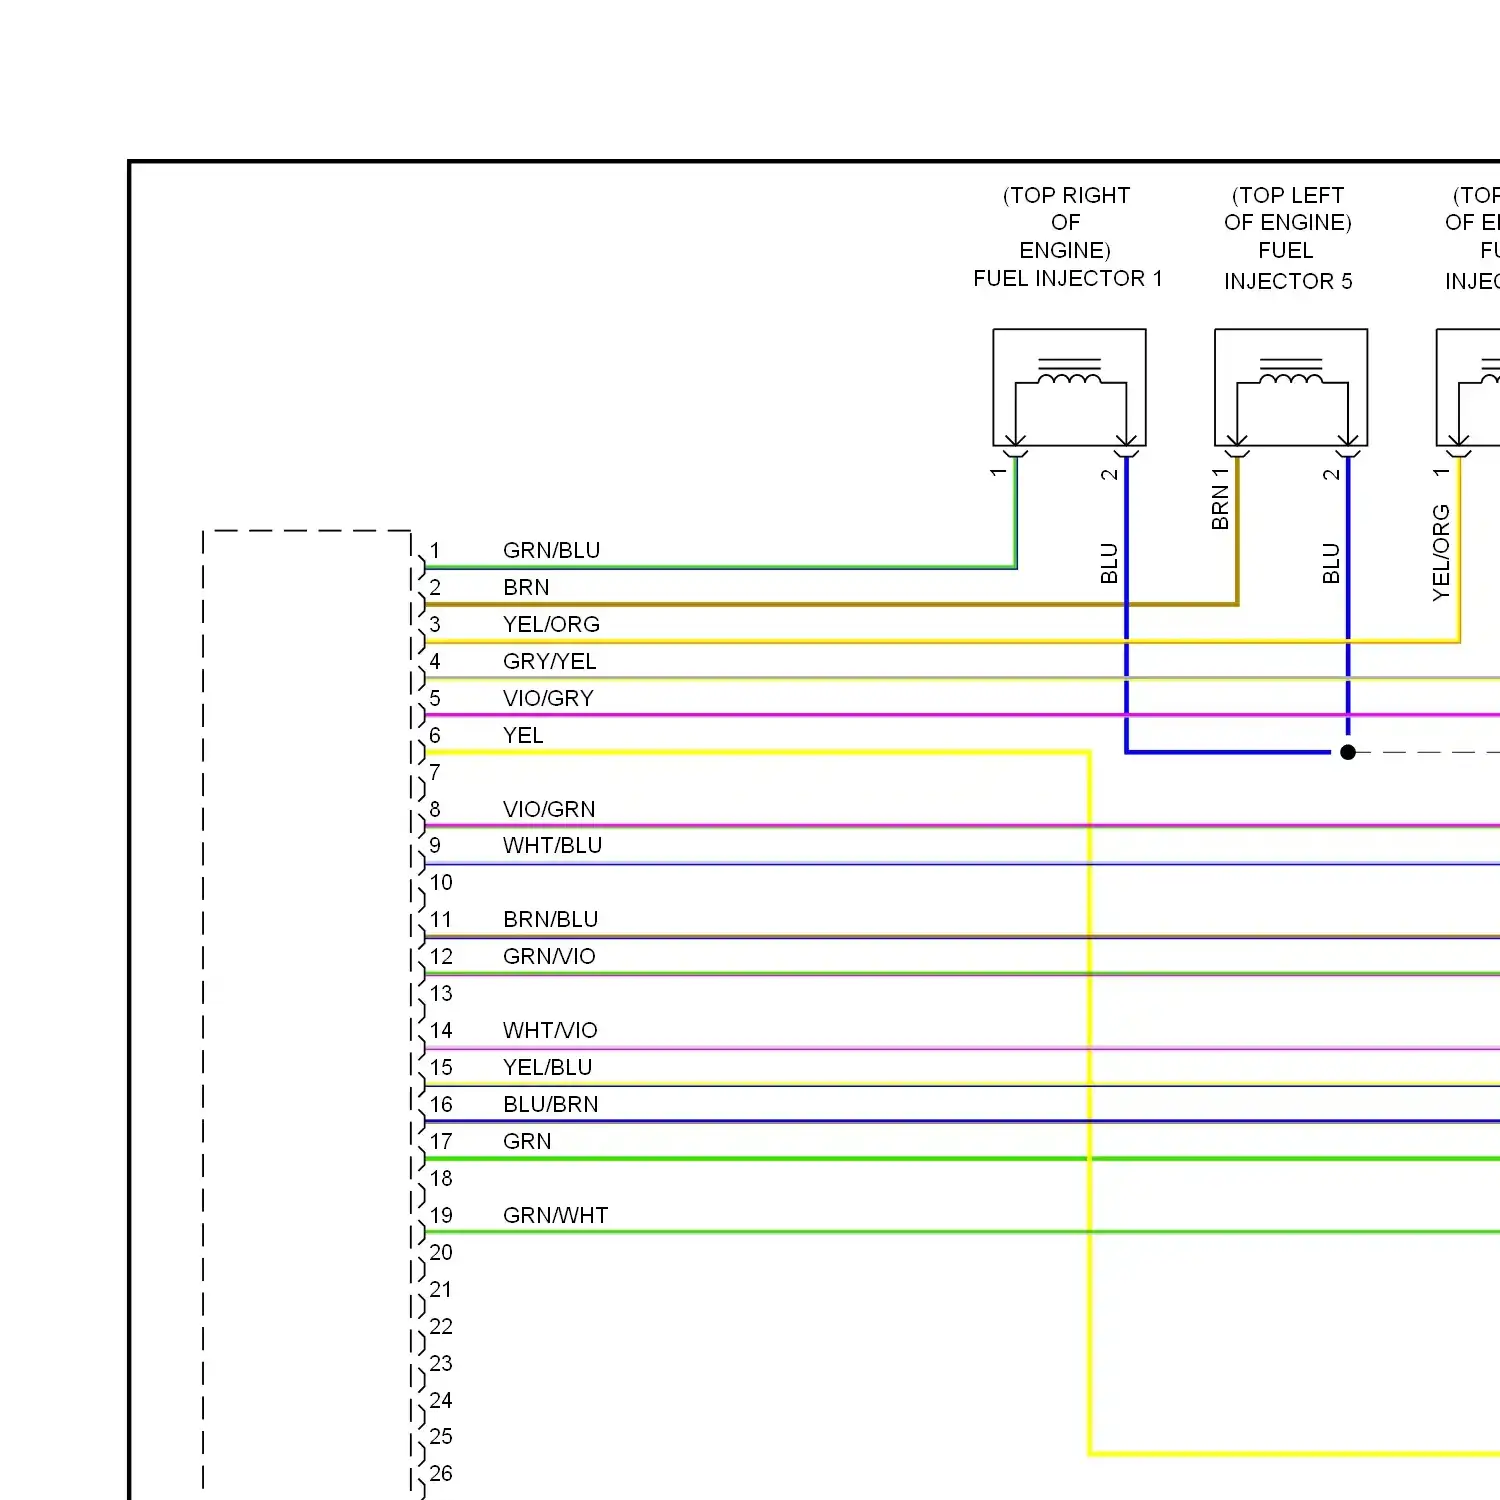1500x1500 pixels.
Task: Click the VIO/GRN wire label
Action: click(x=549, y=810)
